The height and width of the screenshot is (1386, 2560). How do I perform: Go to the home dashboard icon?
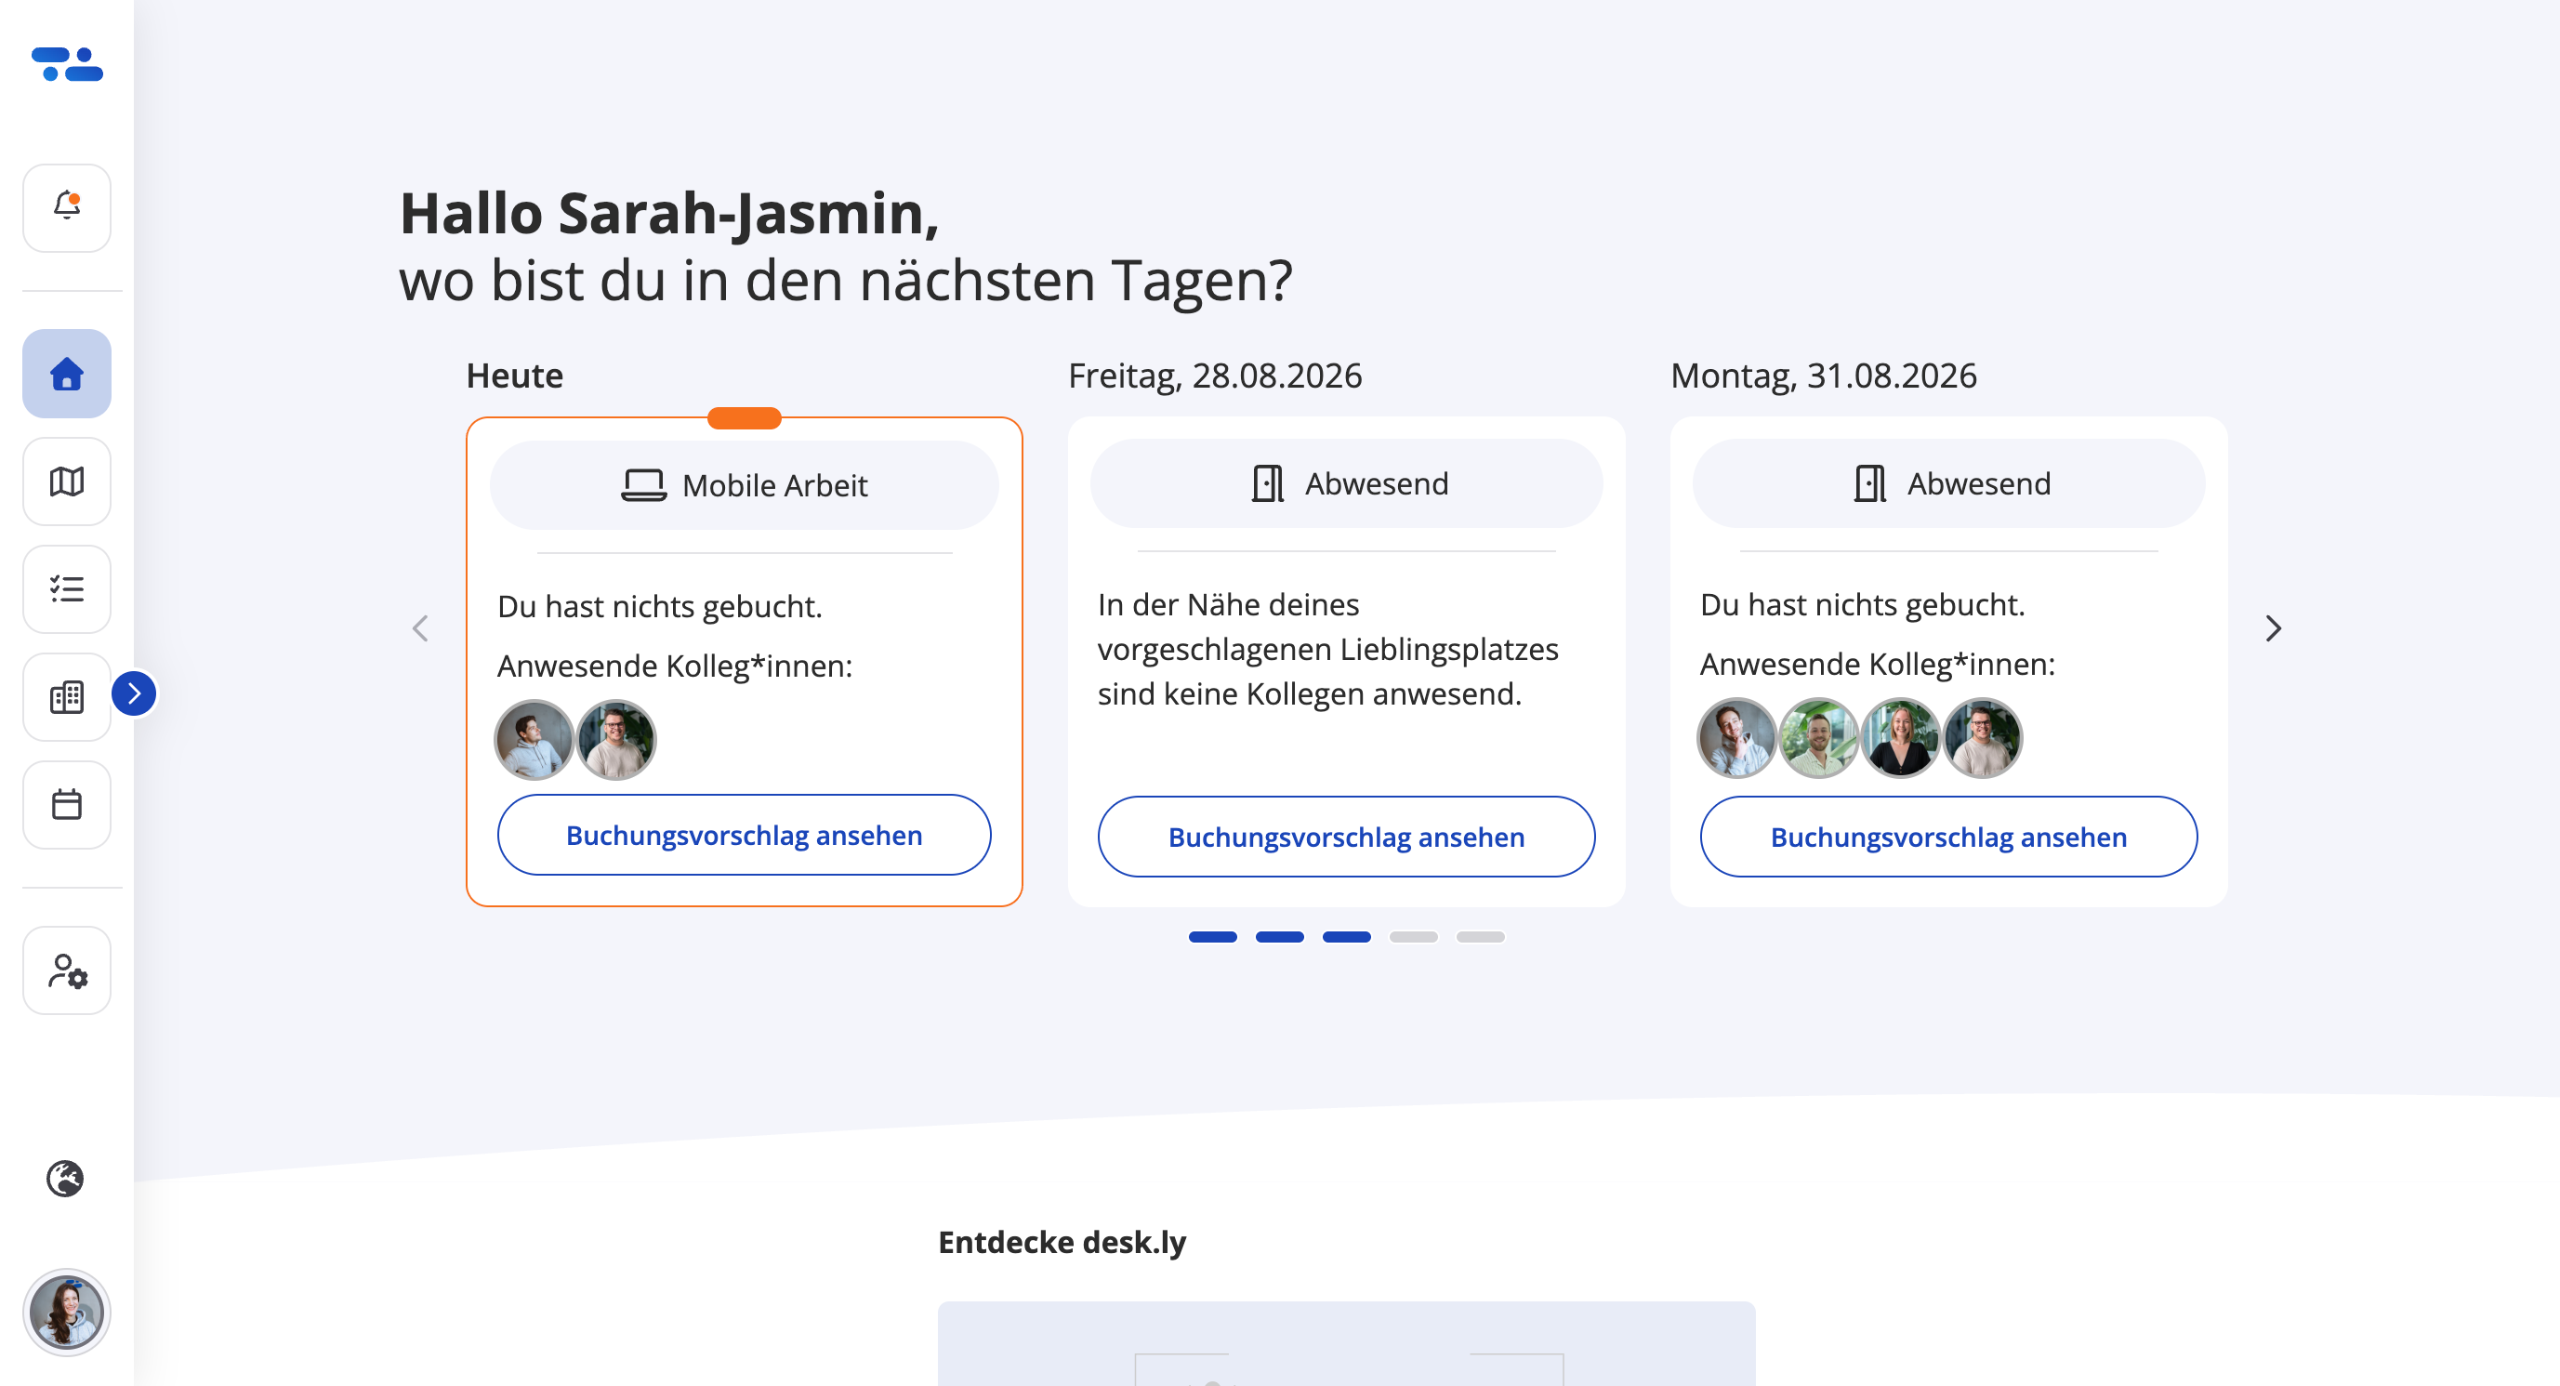67,374
